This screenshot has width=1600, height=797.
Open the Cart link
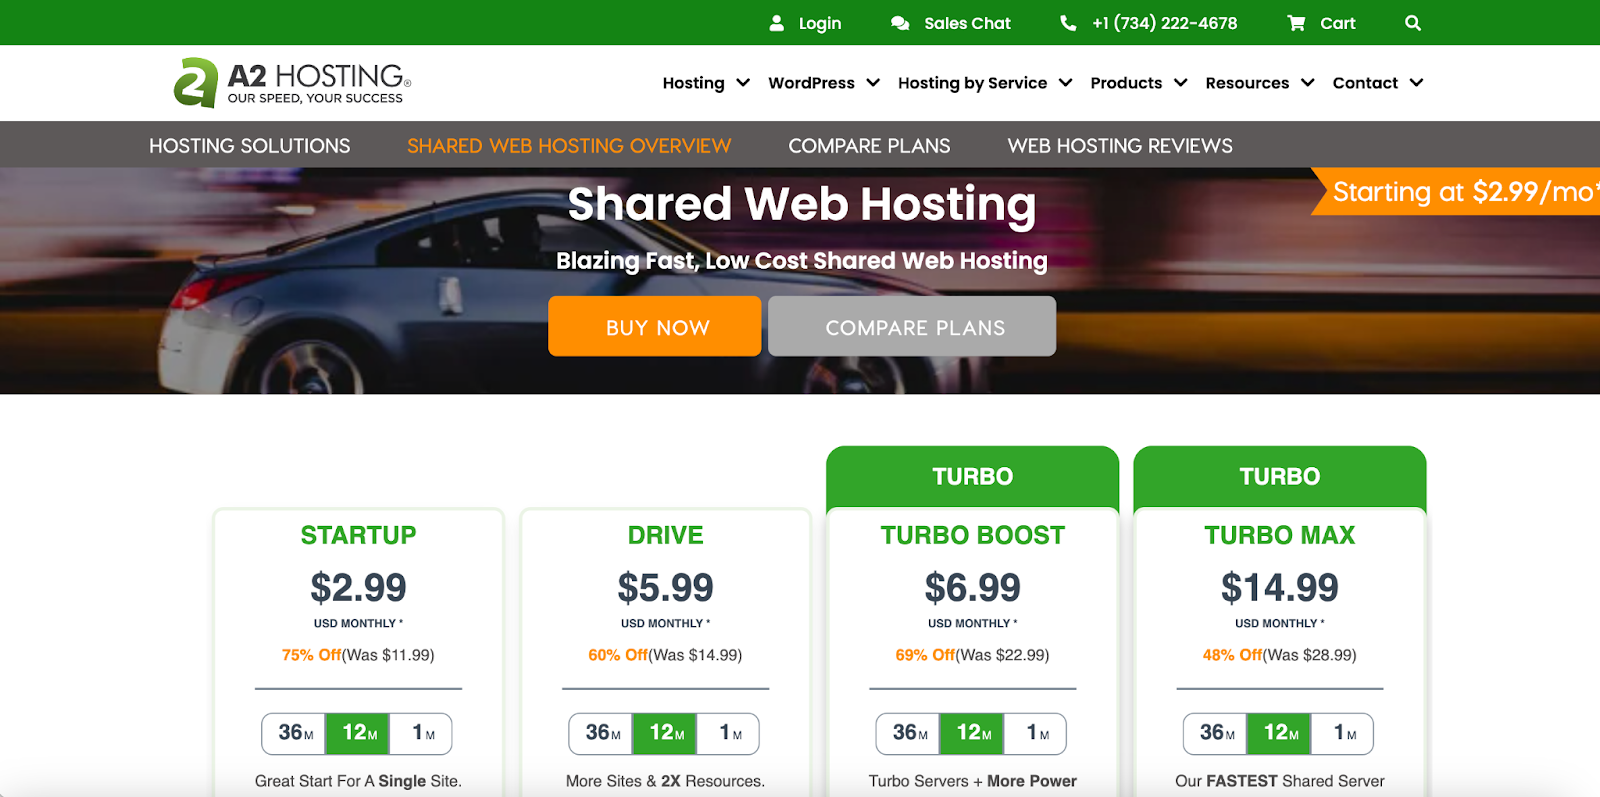click(1337, 23)
